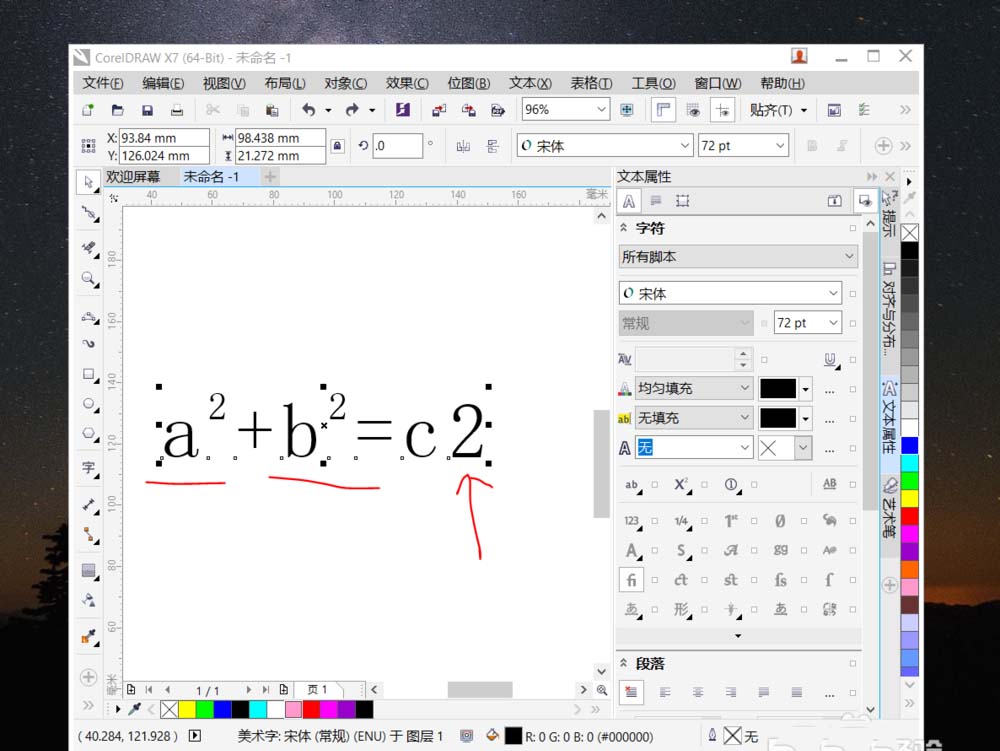Click the superscript position X² icon
The height and width of the screenshot is (751, 1000).
(682, 485)
